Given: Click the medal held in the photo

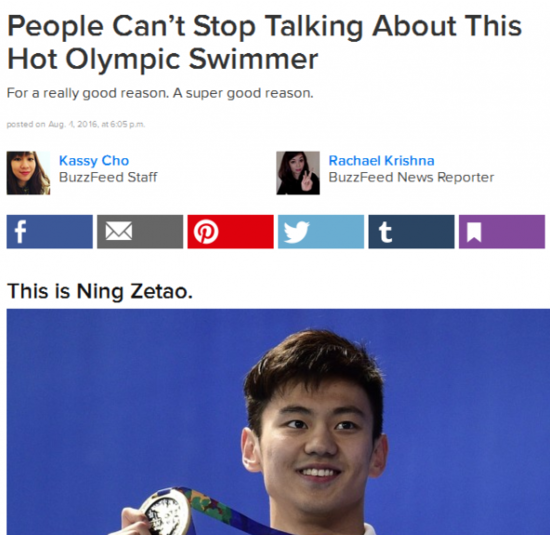Looking at the screenshot, I should tap(166, 513).
